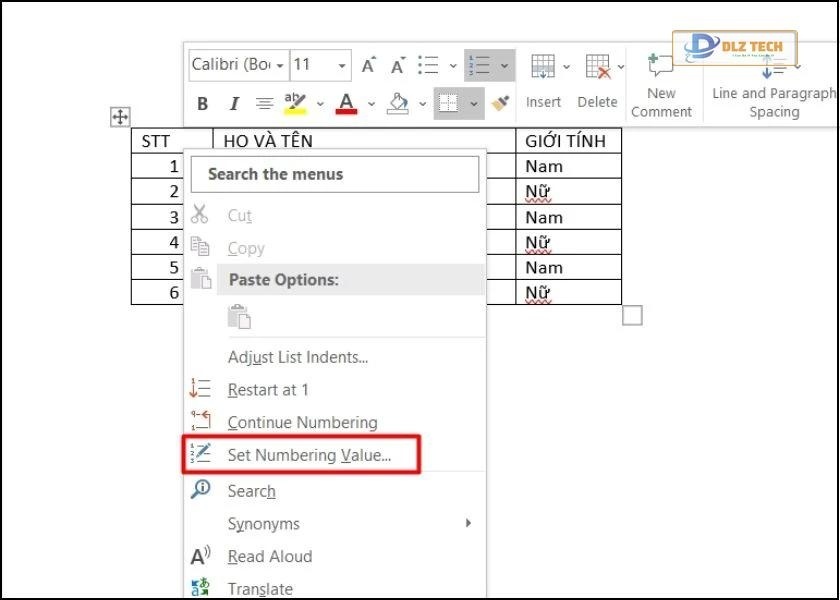This screenshot has width=840, height=600.
Task: Click the Increase Font Size icon
Action: 368,66
